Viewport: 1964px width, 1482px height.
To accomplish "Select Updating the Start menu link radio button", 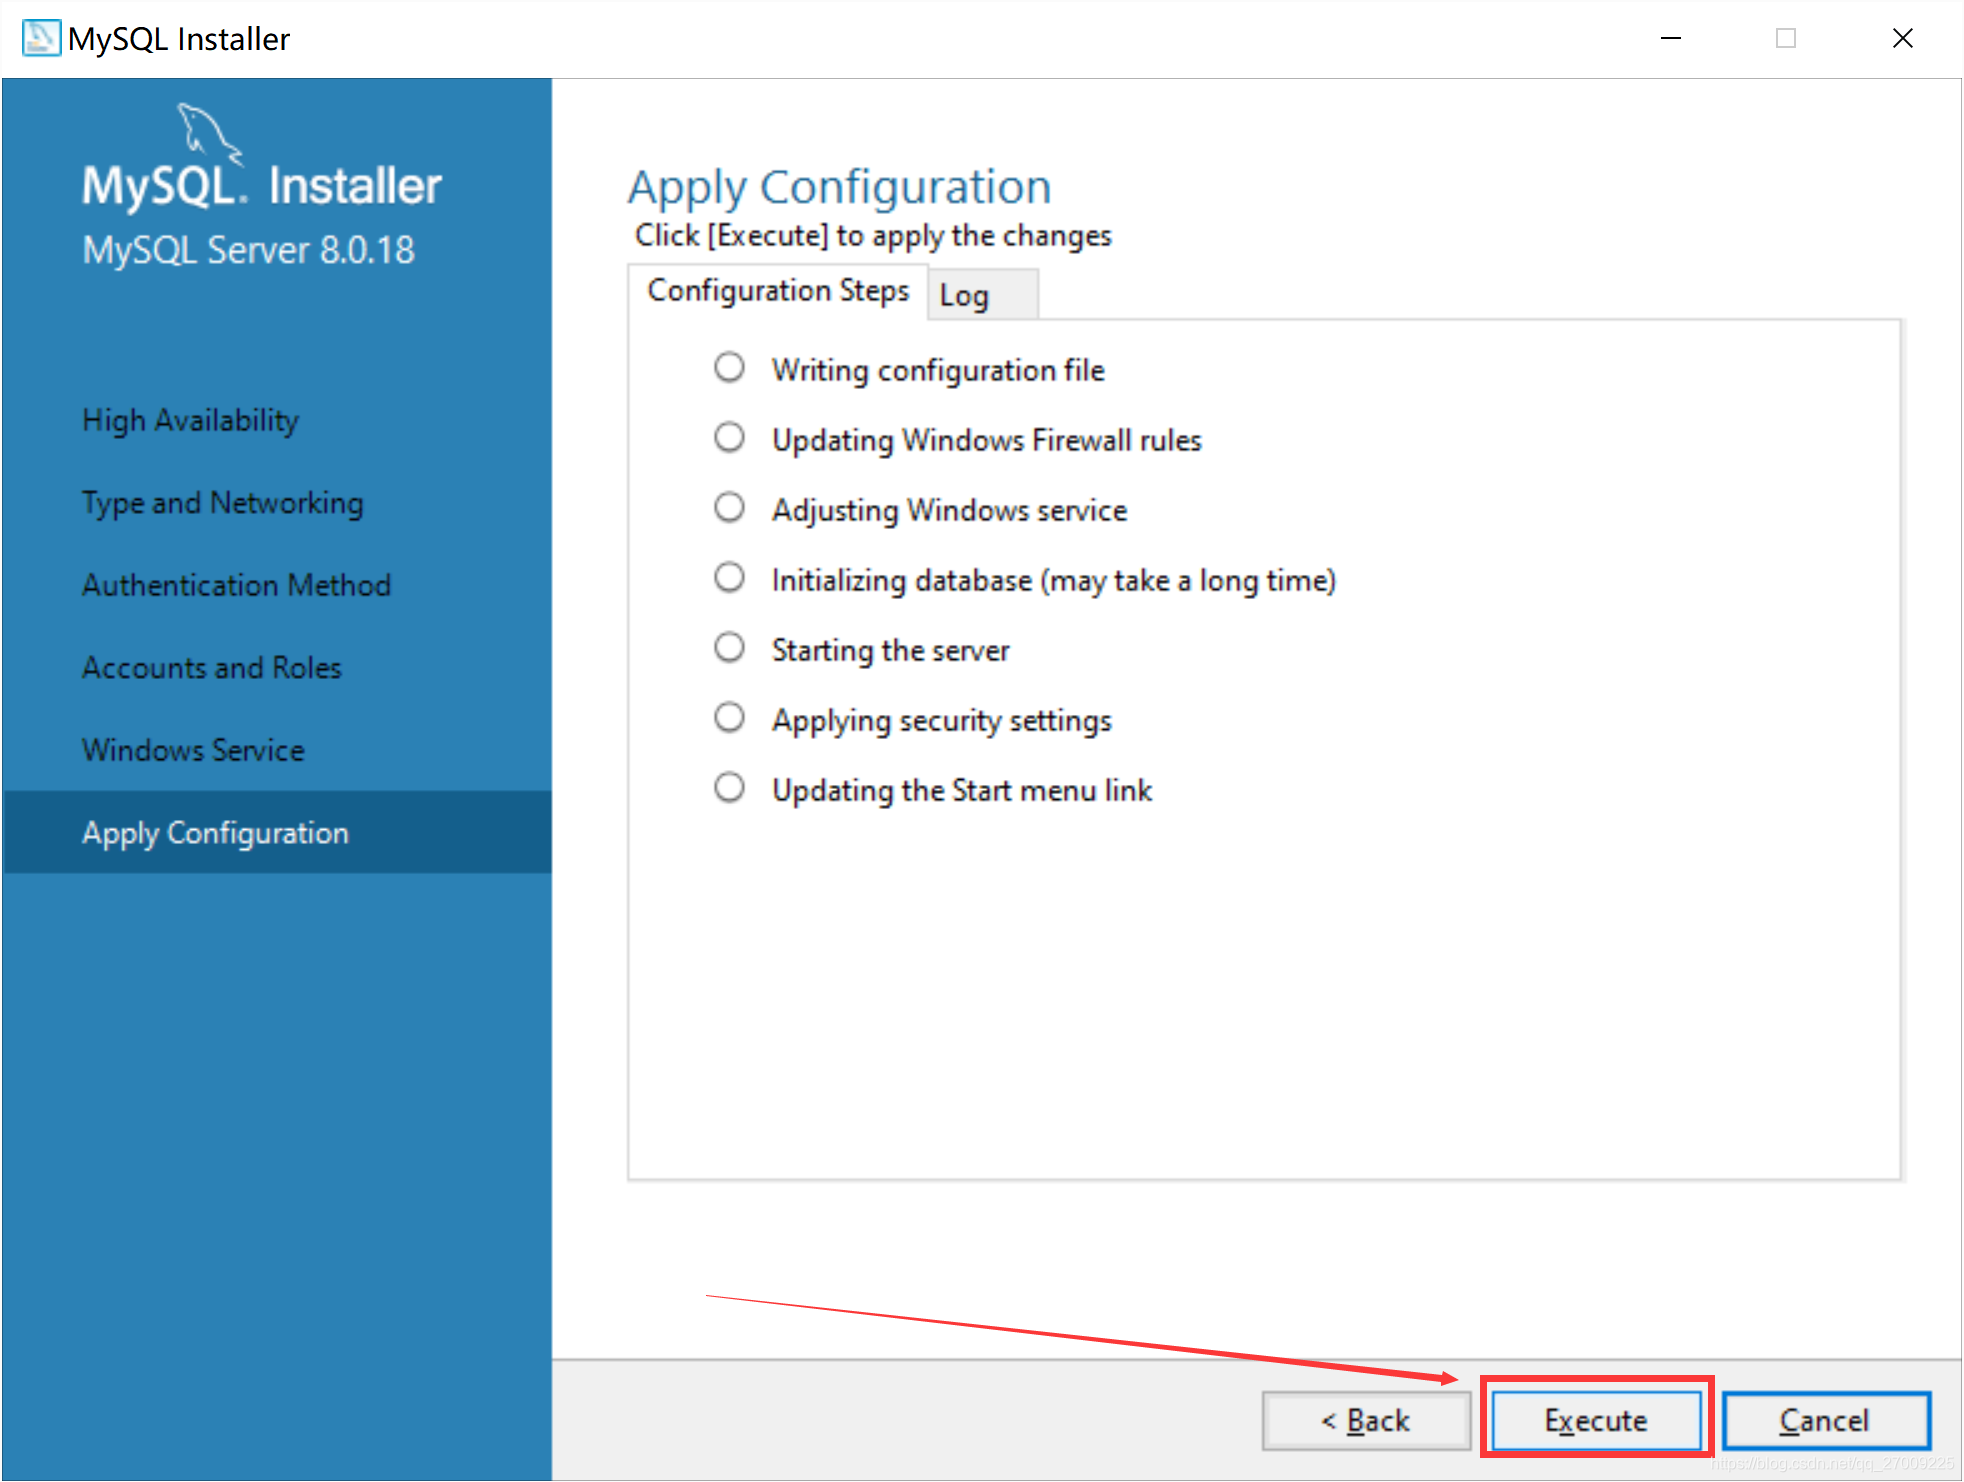I will 727,791.
